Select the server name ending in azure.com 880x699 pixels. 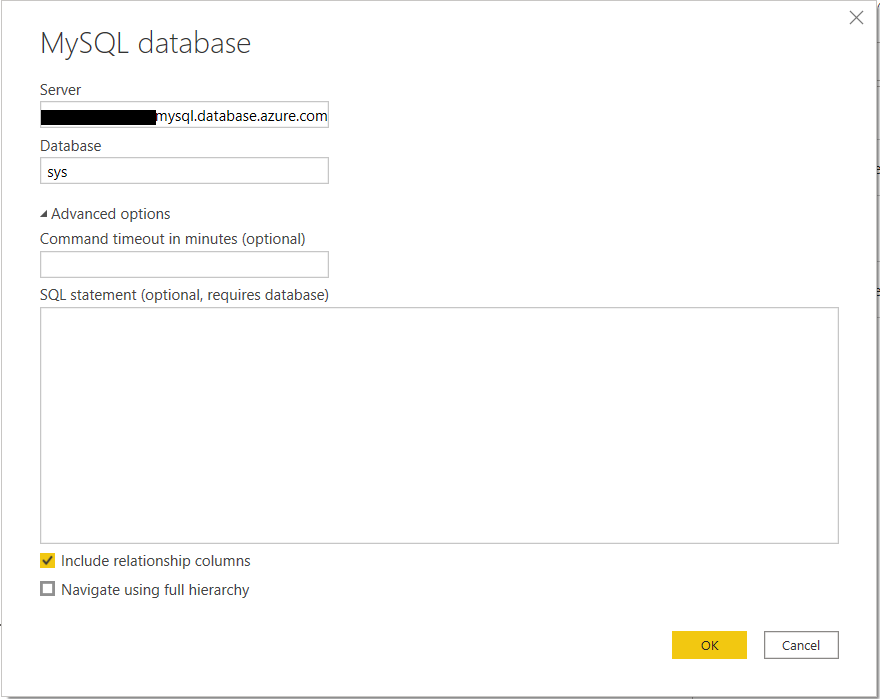pyautogui.click(x=184, y=114)
